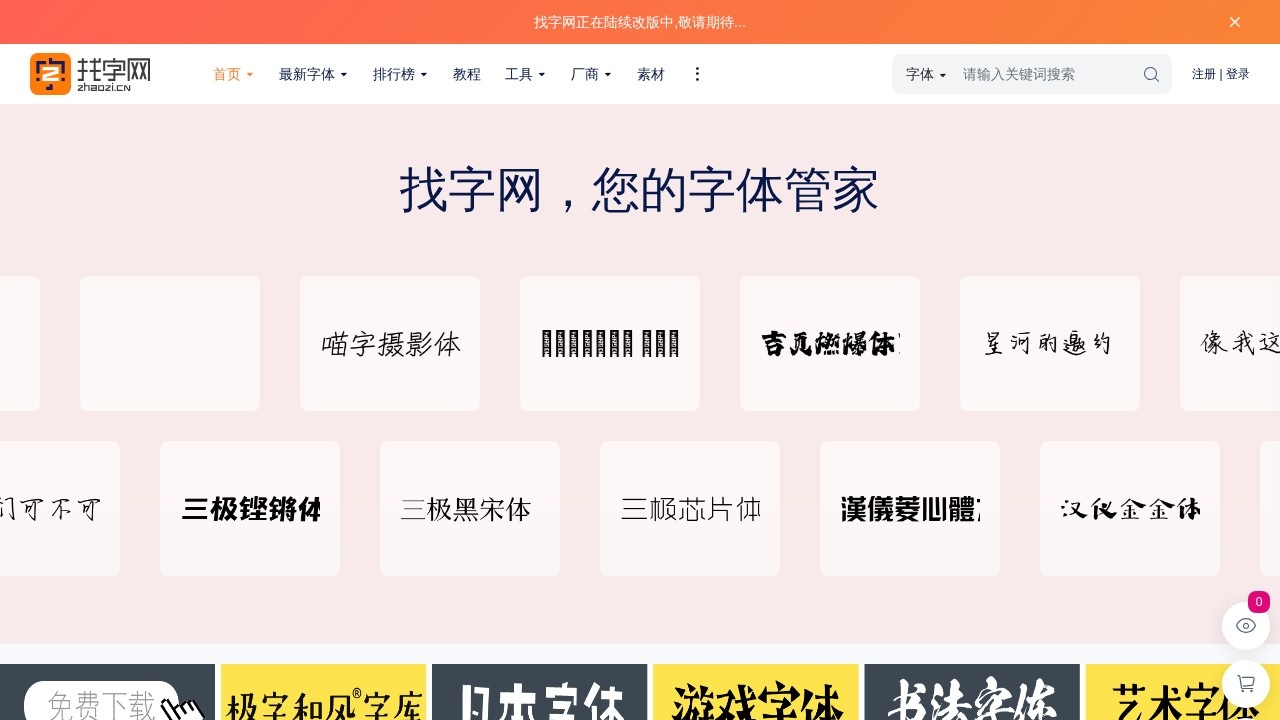The width and height of the screenshot is (1280, 720).
Task: Click the 免费下载 banner
Action: [100, 700]
